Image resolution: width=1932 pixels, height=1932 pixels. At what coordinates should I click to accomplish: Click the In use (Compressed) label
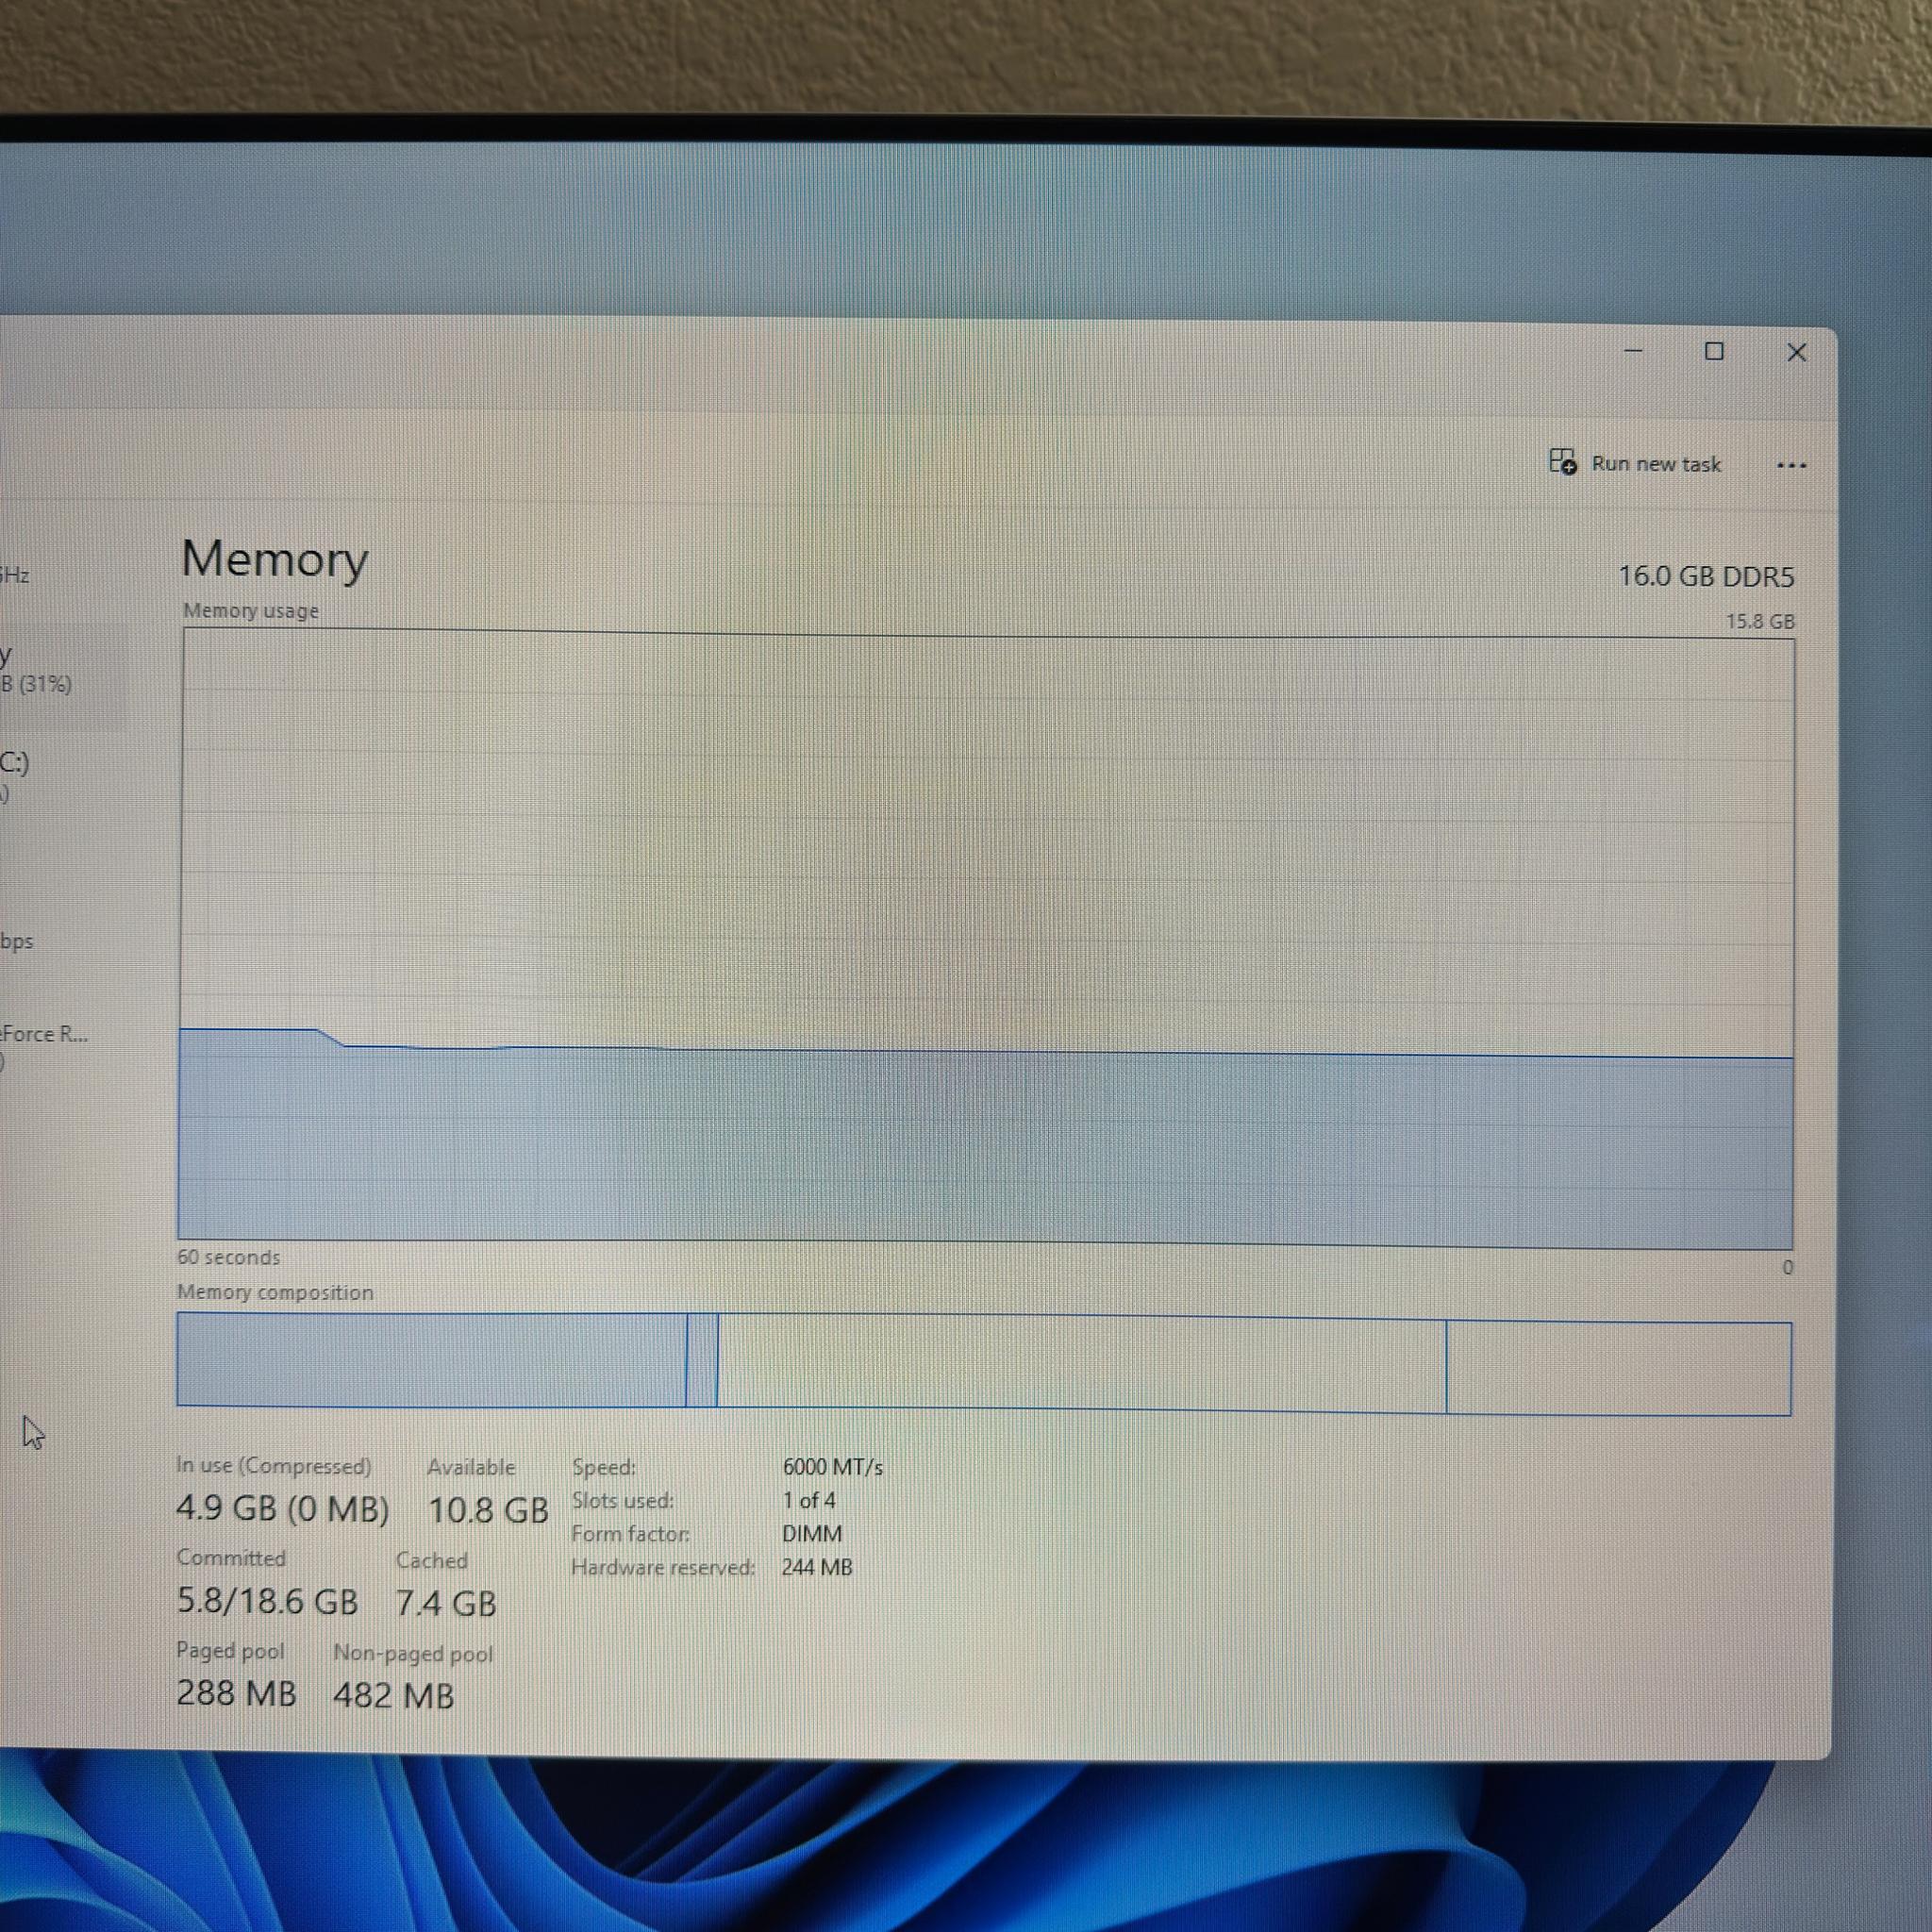[273, 1465]
